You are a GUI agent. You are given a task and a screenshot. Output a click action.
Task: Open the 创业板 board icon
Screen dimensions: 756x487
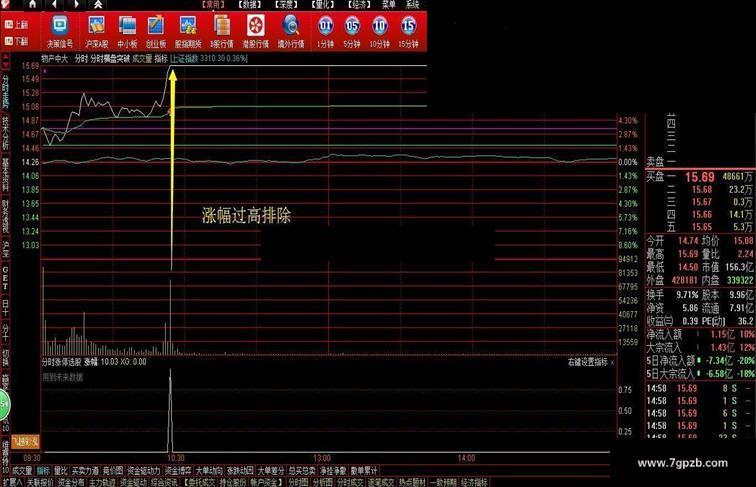156,32
